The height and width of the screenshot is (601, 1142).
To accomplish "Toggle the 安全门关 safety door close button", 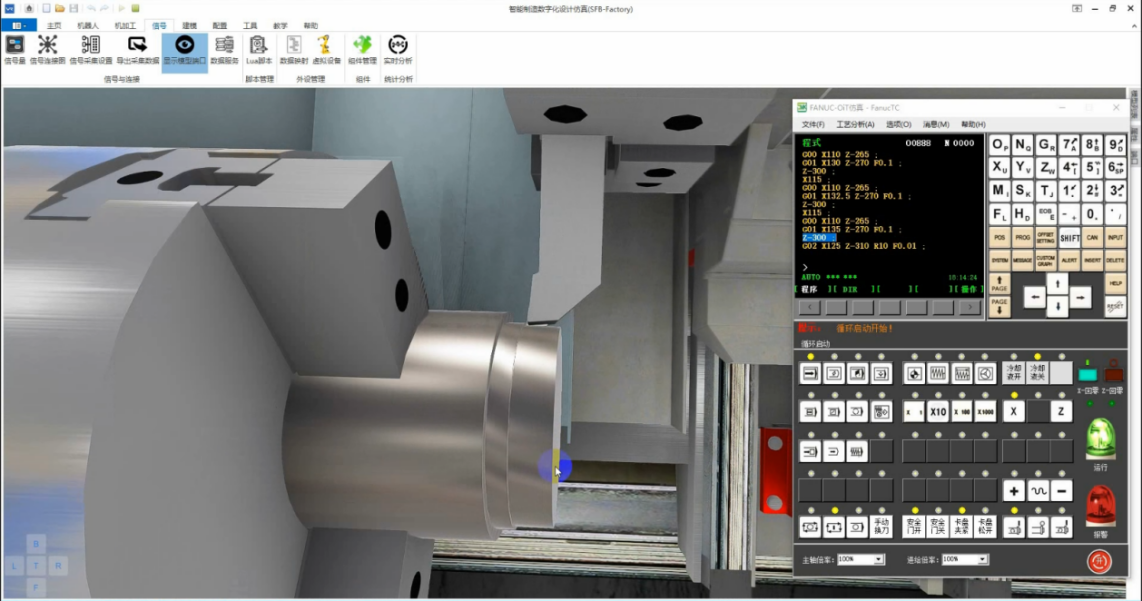I will pyautogui.click(x=937, y=526).
